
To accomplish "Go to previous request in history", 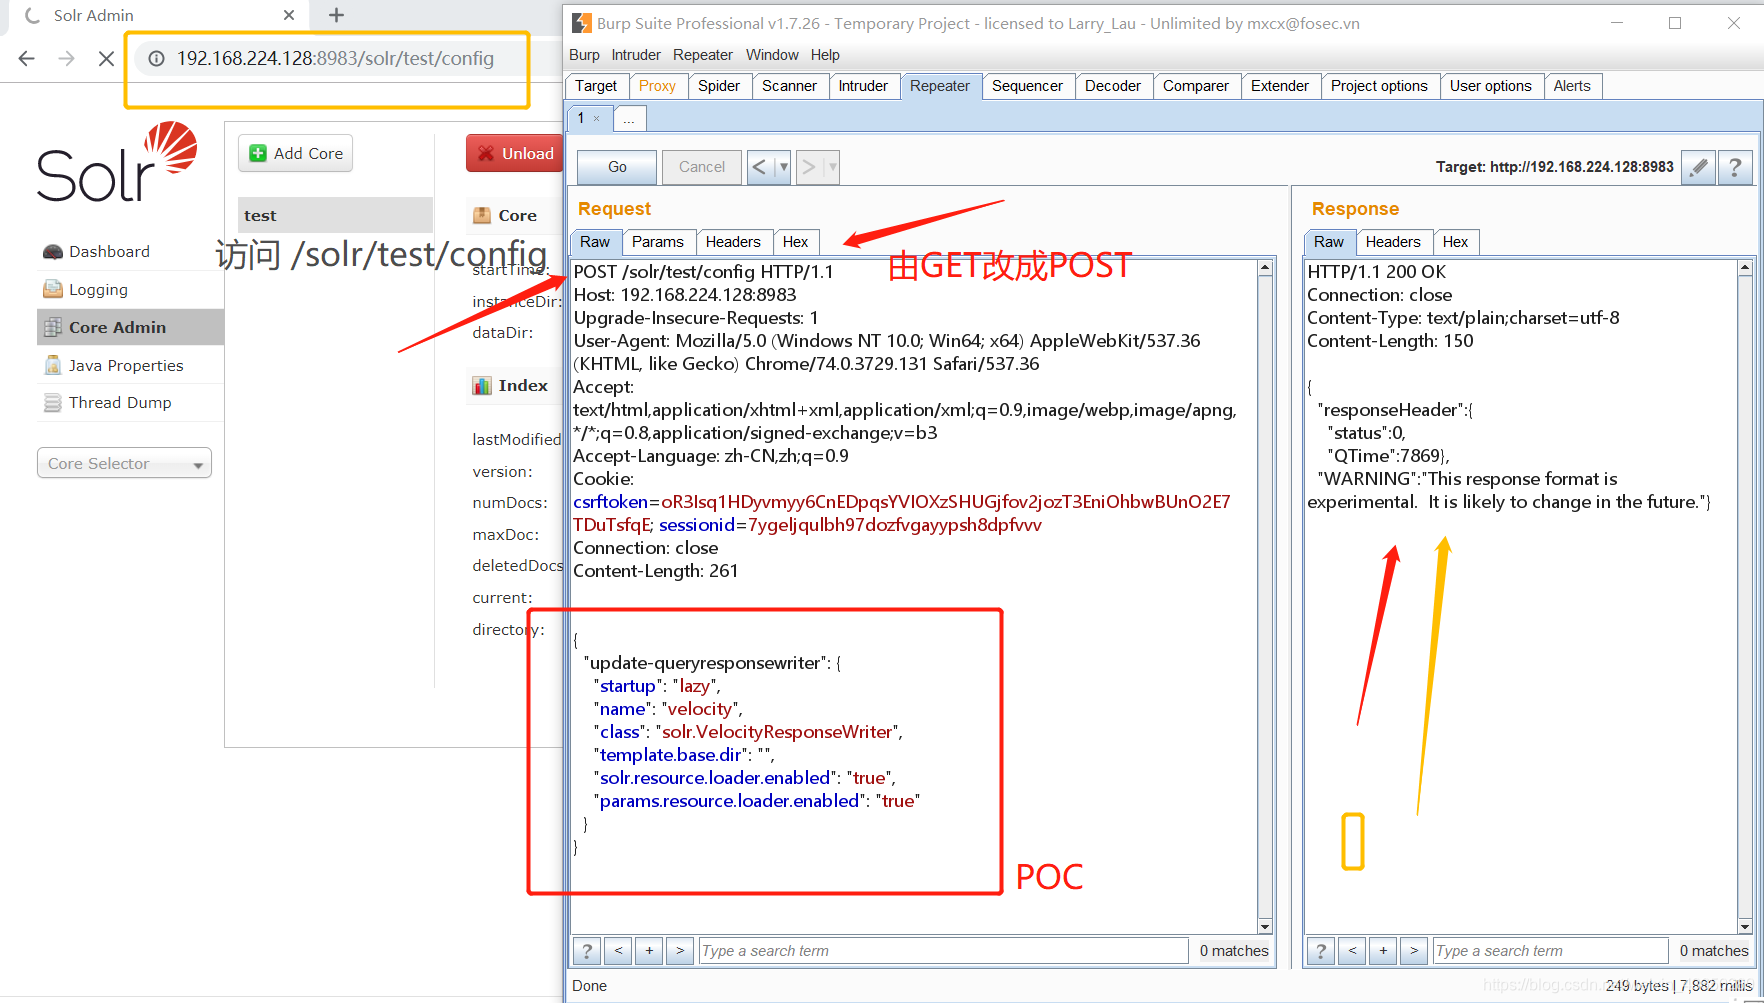I will pyautogui.click(x=759, y=167).
